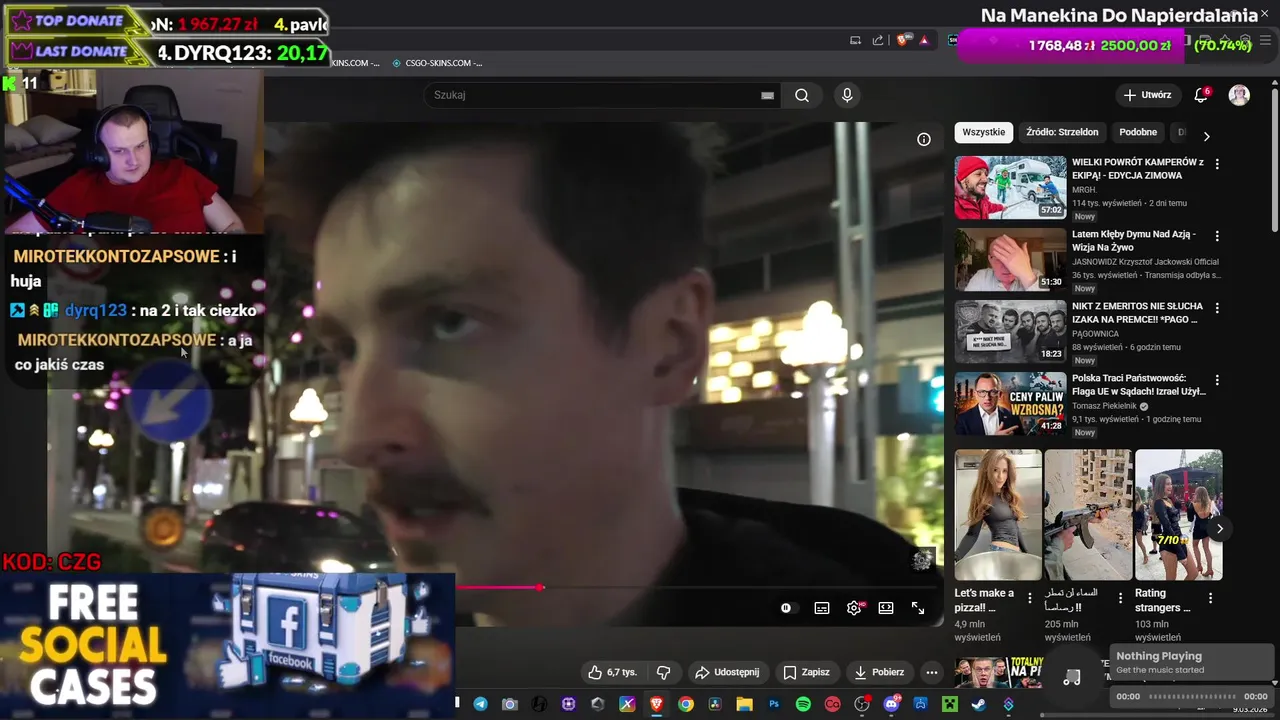
Task: Click the Pobierz download button
Action: (x=879, y=672)
